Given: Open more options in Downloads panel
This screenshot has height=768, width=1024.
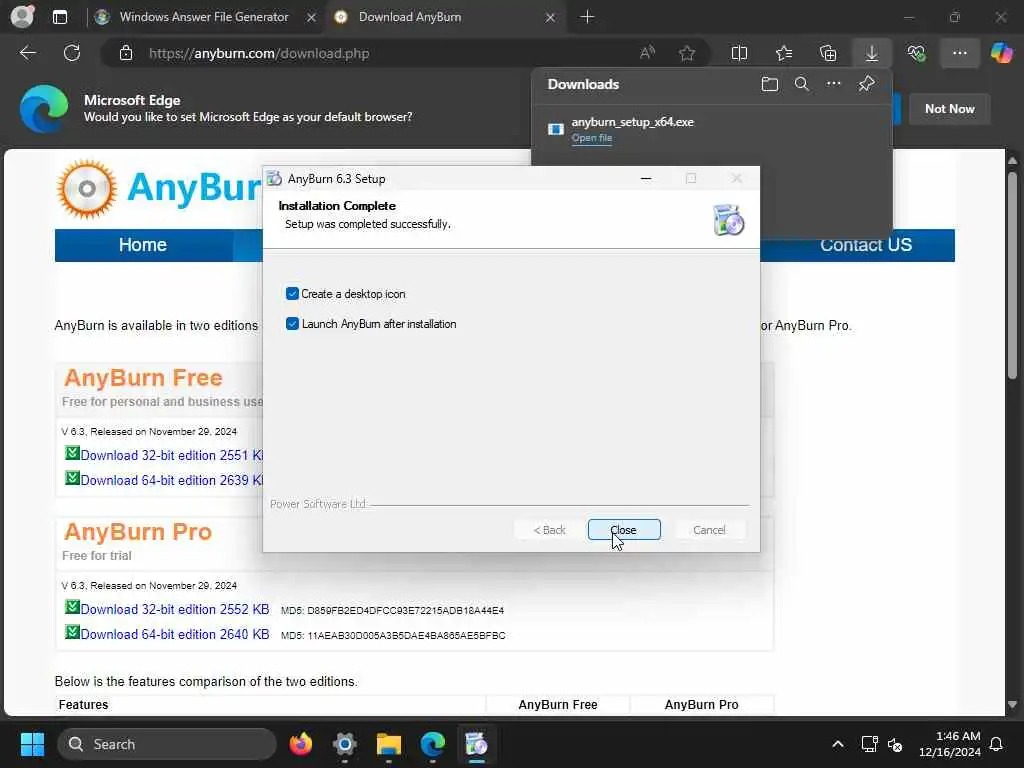Looking at the screenshot, I should coord(834,84).
